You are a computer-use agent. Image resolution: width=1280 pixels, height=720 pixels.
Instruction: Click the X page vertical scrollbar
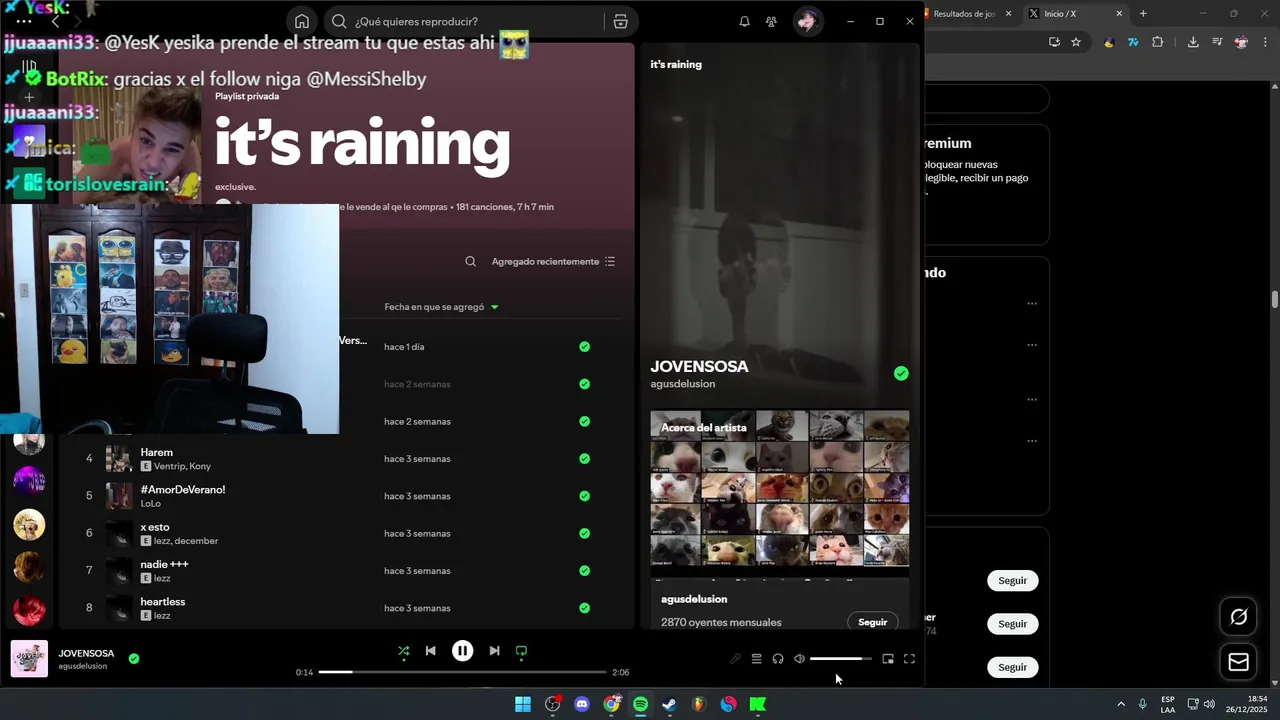1275,300
